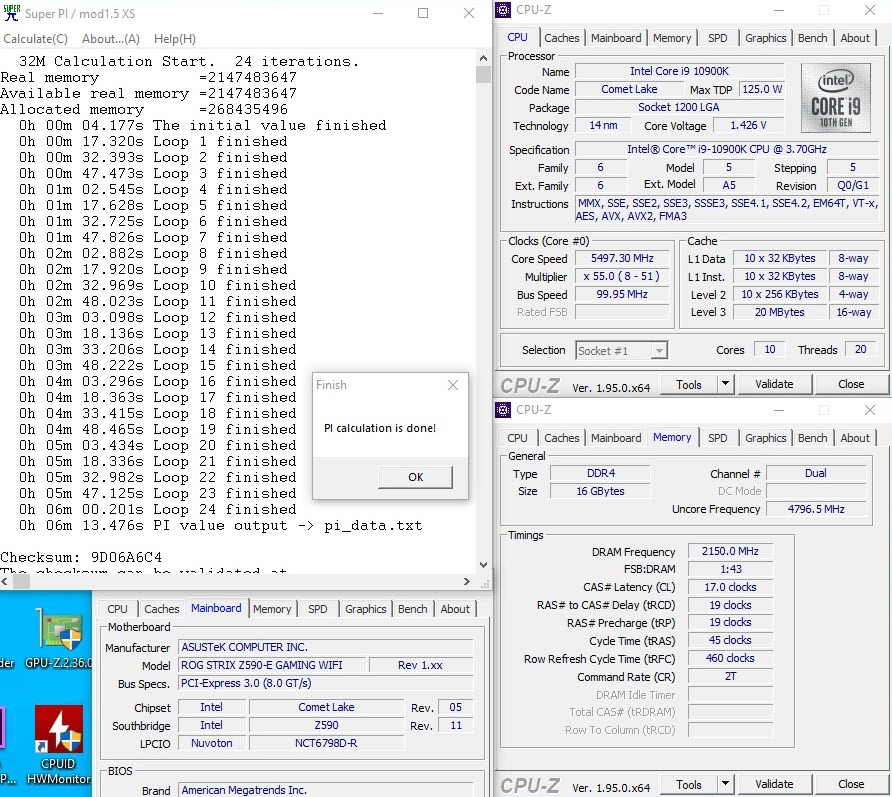
Task: Expand Tools dropdown arrow in top CPU-Z window
Action: click(725, 385)
